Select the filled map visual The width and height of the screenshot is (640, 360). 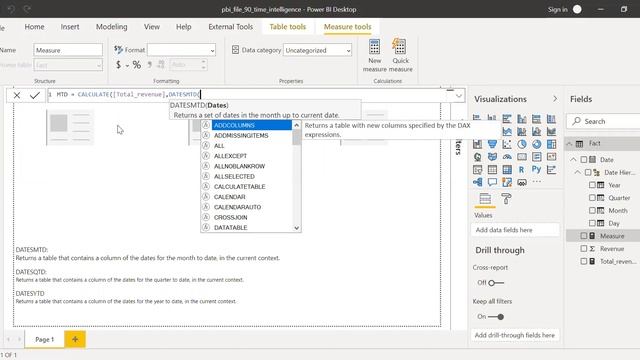492,157
